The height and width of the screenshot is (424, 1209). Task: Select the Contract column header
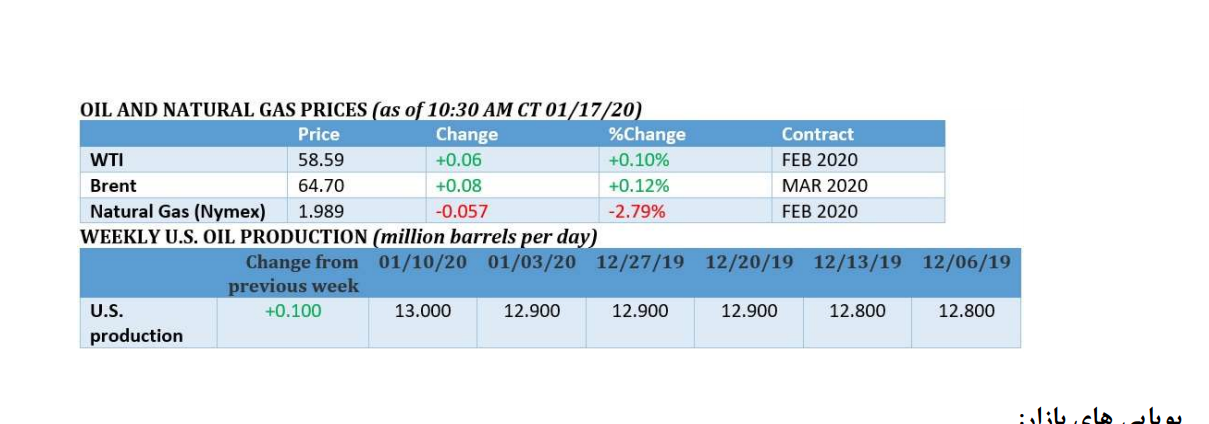click(817, 134)
